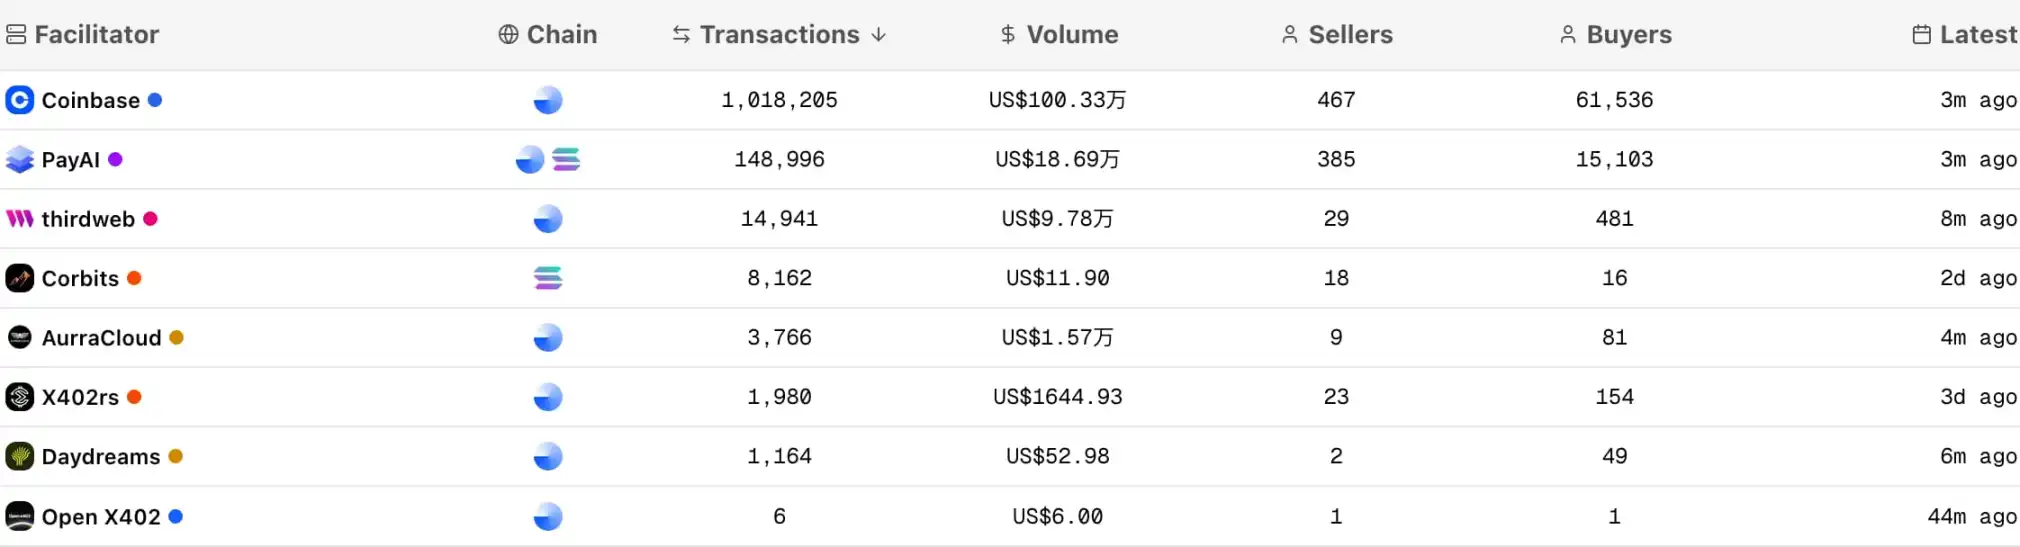This screenshot has height=547, width=2020.
Task: Open the AurraCloud facilitator name link
Action: pyautogui.click(x=101, y=338)
